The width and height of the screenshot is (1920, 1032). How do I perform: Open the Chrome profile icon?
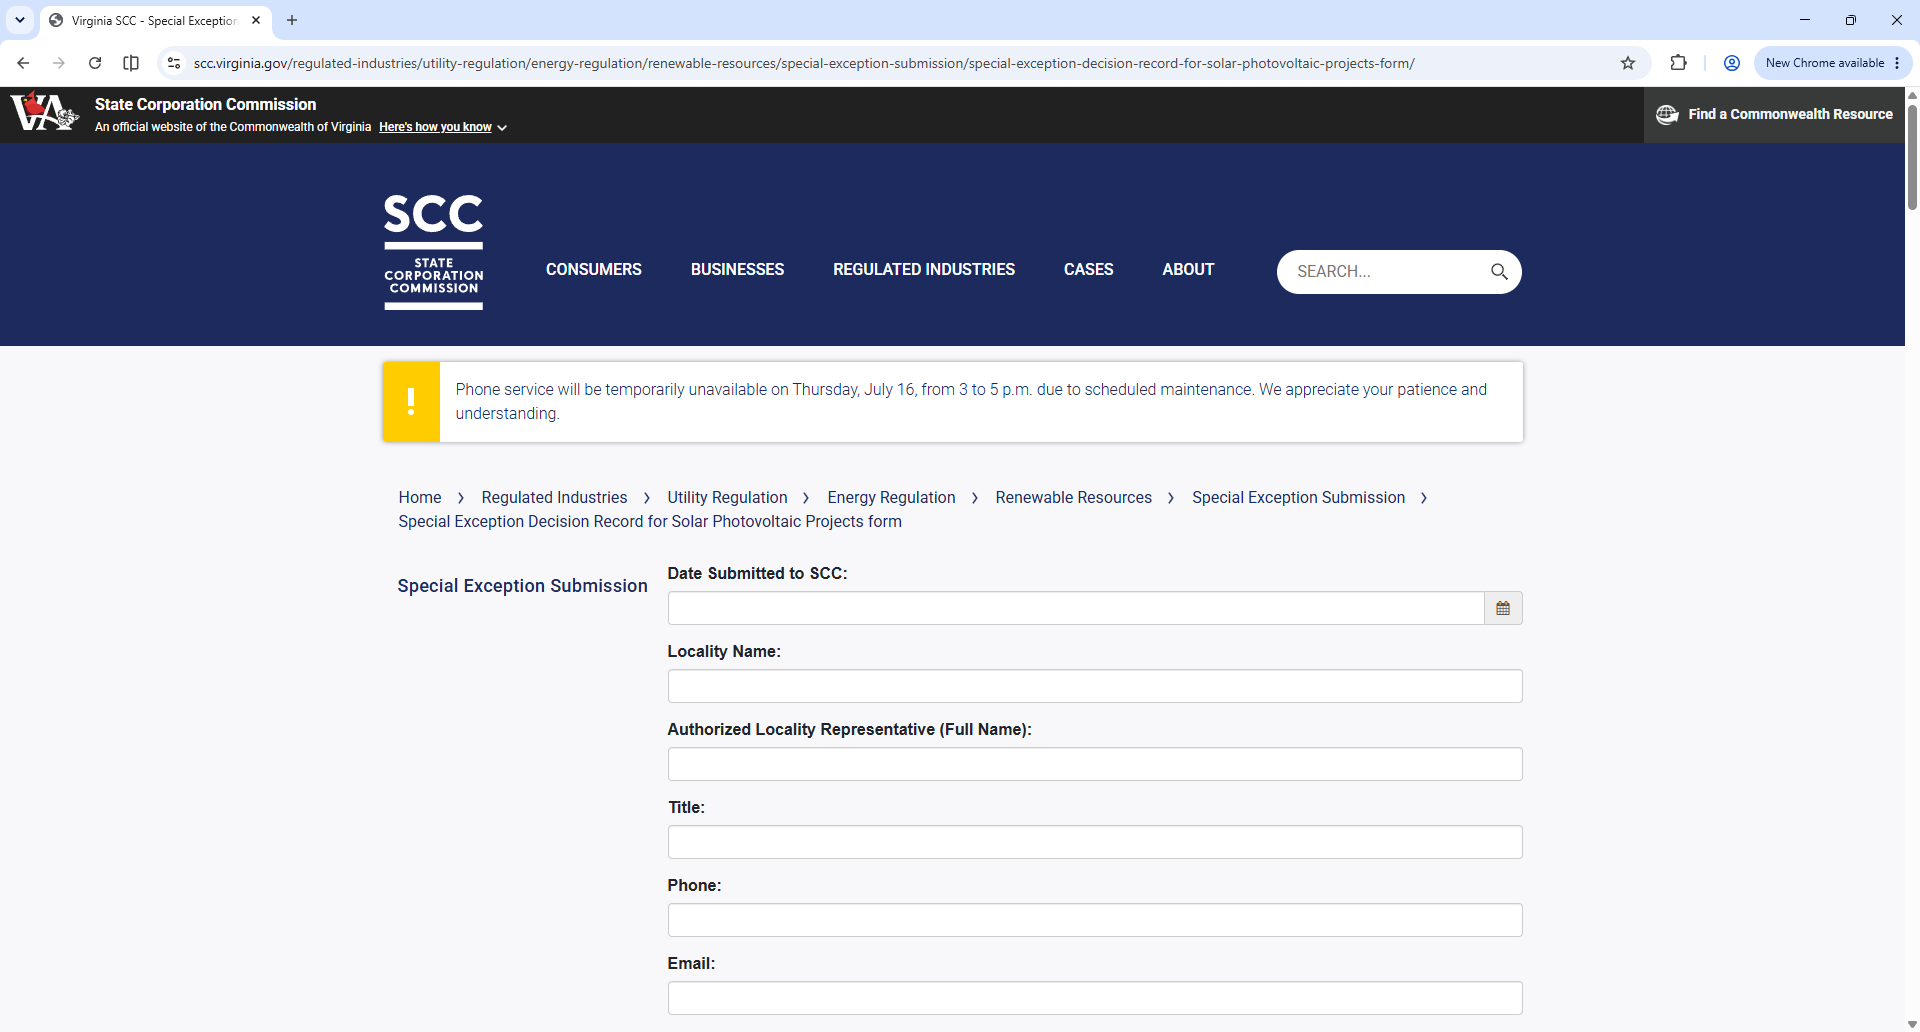pos(1732,63)
